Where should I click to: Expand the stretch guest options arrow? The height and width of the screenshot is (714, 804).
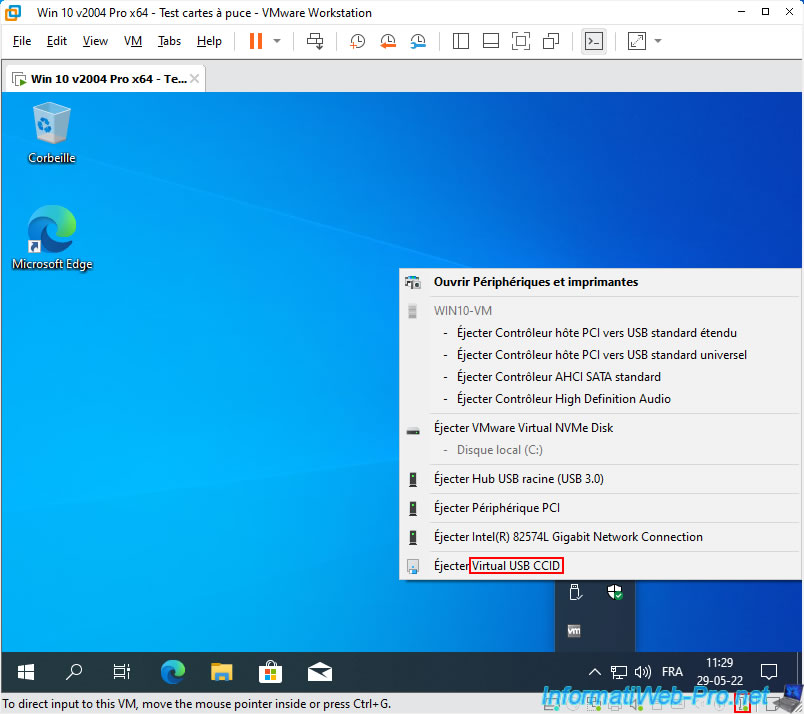[658, 41]
